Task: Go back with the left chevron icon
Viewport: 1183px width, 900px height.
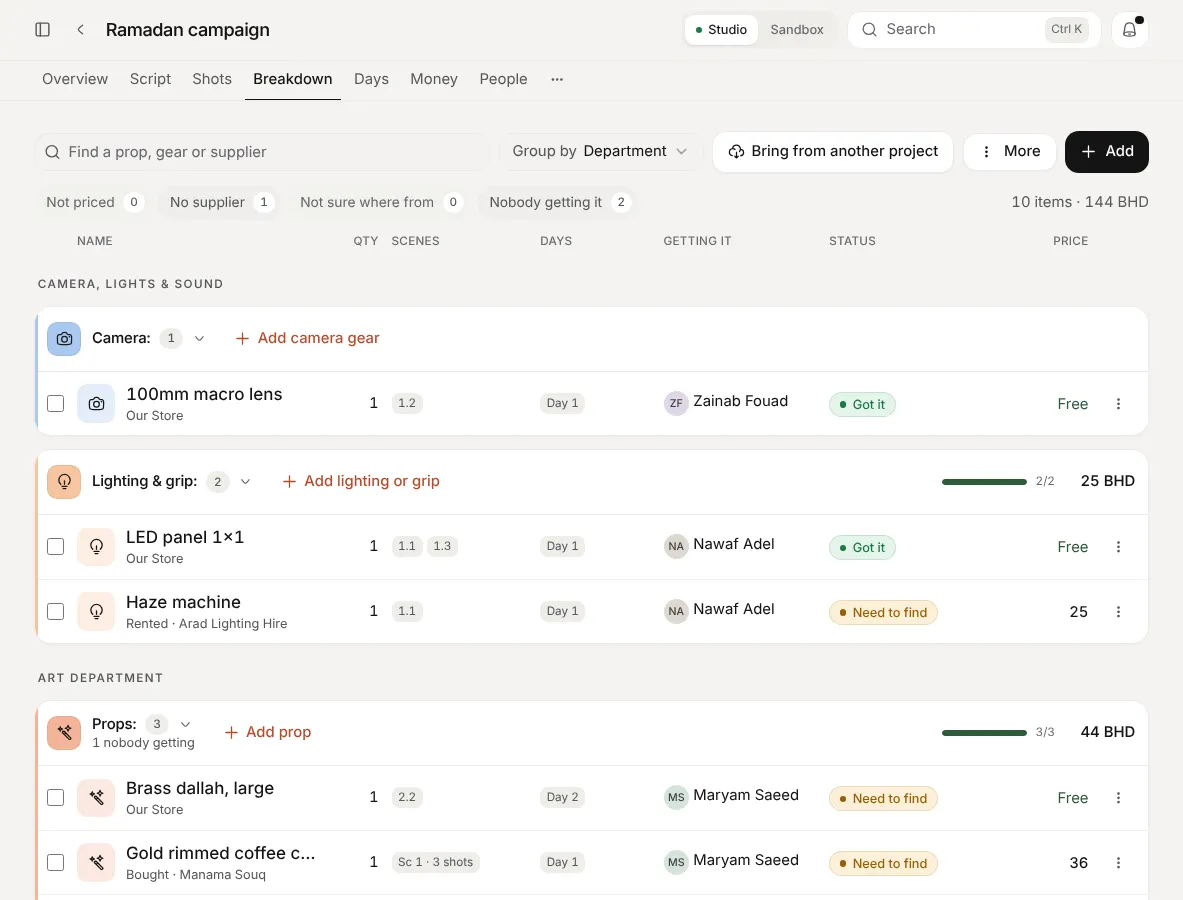Action: pyautogui.click(x=80, y=29)
